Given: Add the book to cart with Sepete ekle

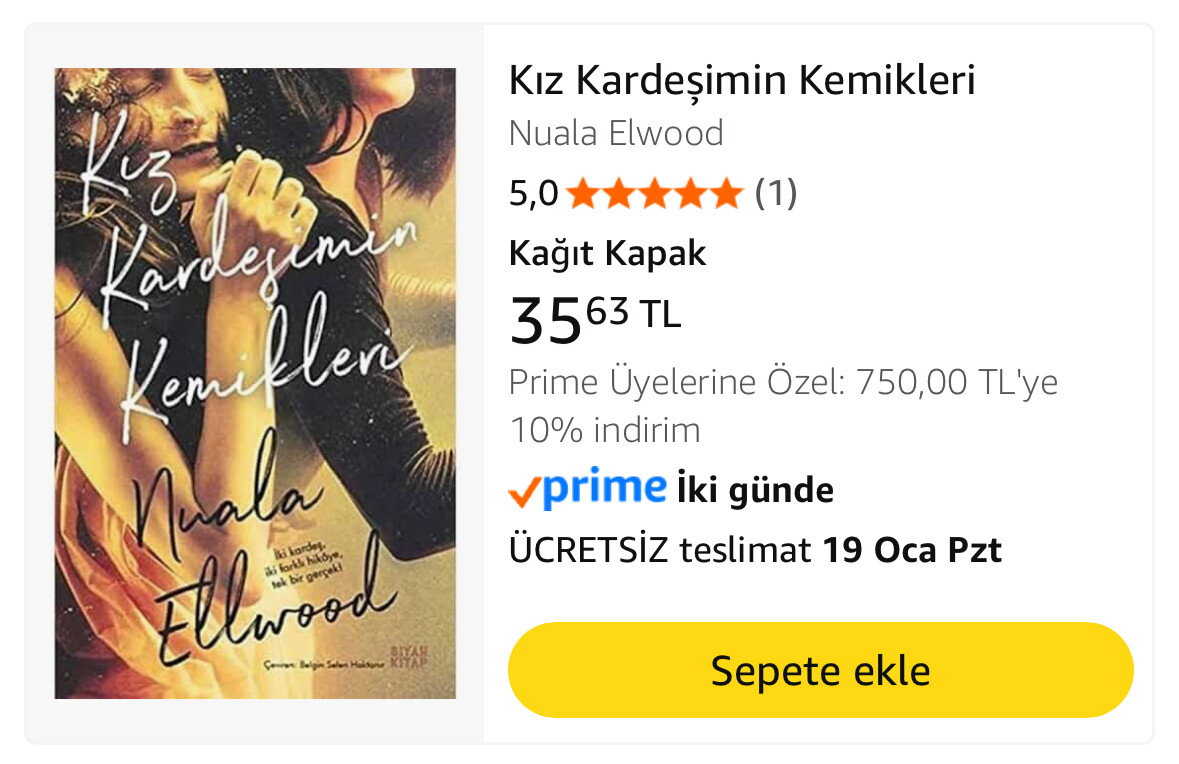Looking at the screenshot, I should [820, 670].
